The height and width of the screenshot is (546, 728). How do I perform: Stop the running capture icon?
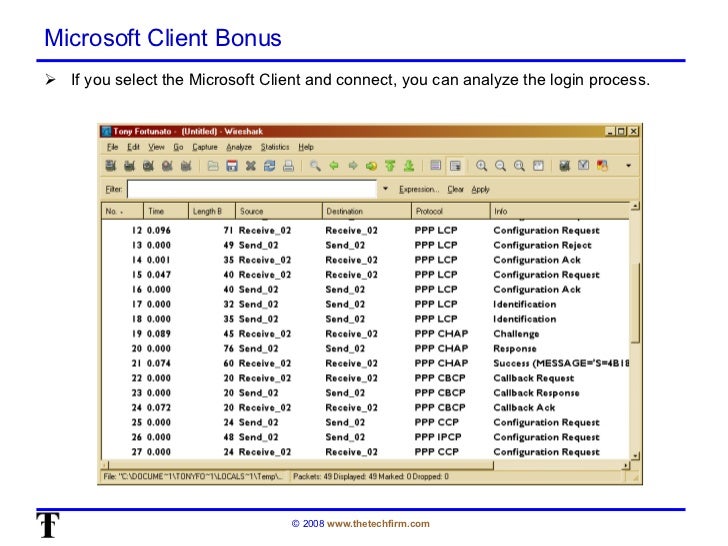pos(167,166)
